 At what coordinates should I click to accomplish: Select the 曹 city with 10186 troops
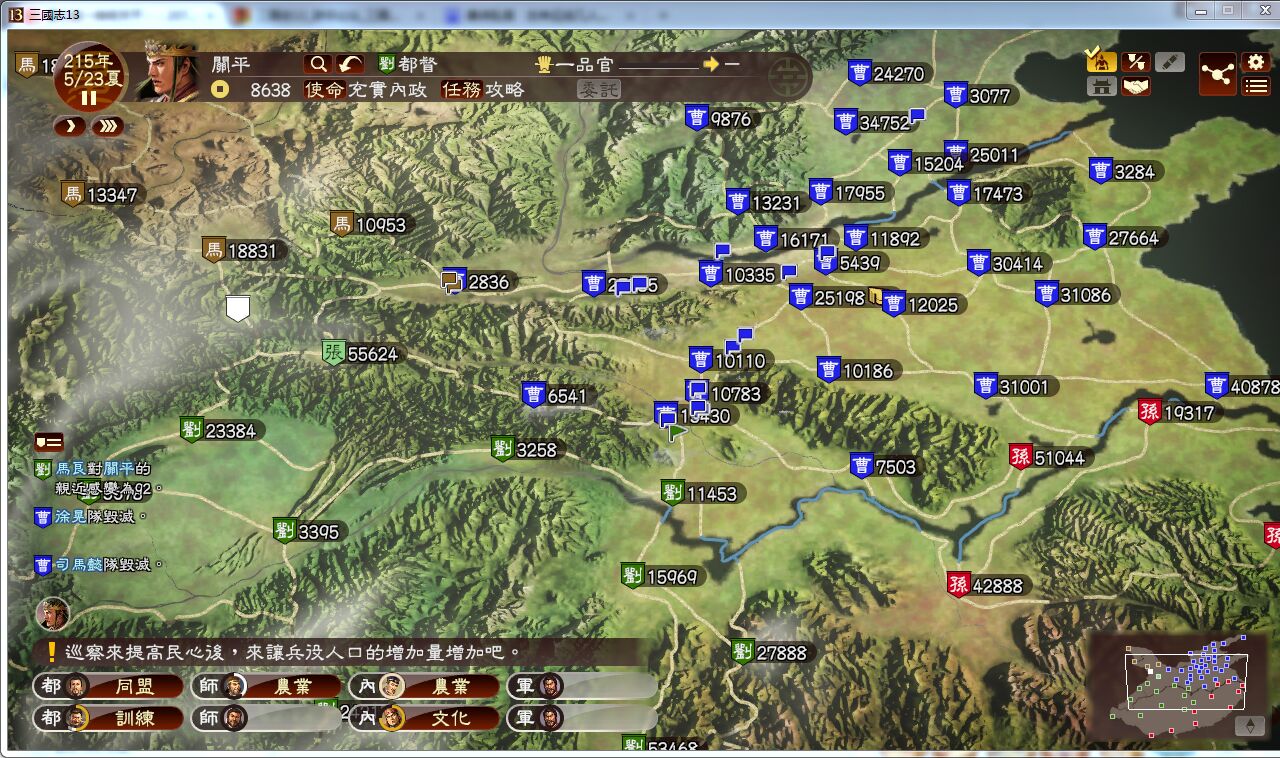pos(857,370)
